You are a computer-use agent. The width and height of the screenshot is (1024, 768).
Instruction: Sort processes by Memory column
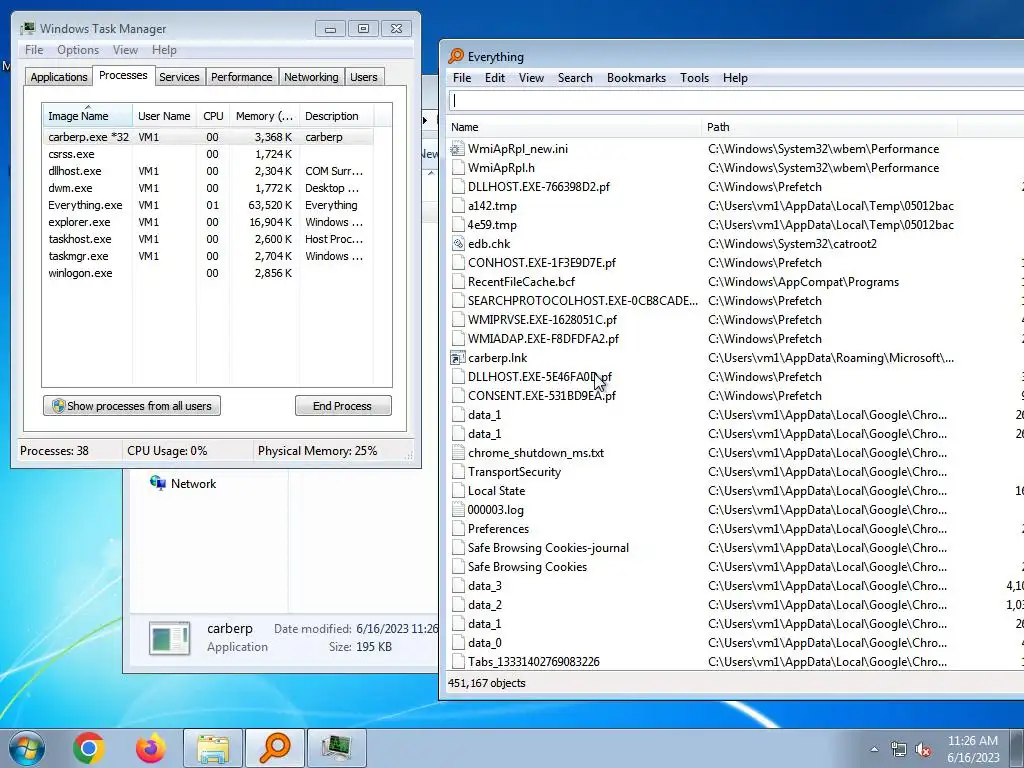264,116
